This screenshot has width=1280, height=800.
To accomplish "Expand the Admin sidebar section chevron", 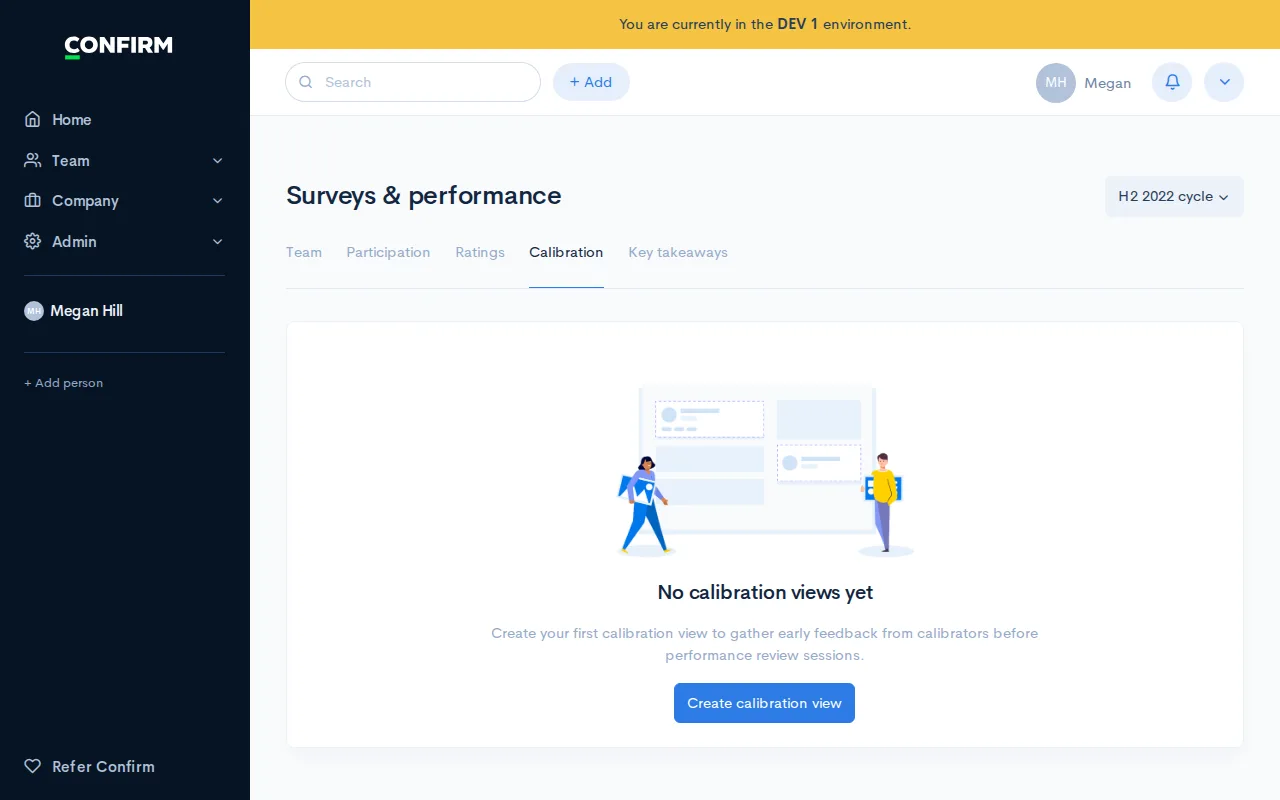I will (217, 242).
